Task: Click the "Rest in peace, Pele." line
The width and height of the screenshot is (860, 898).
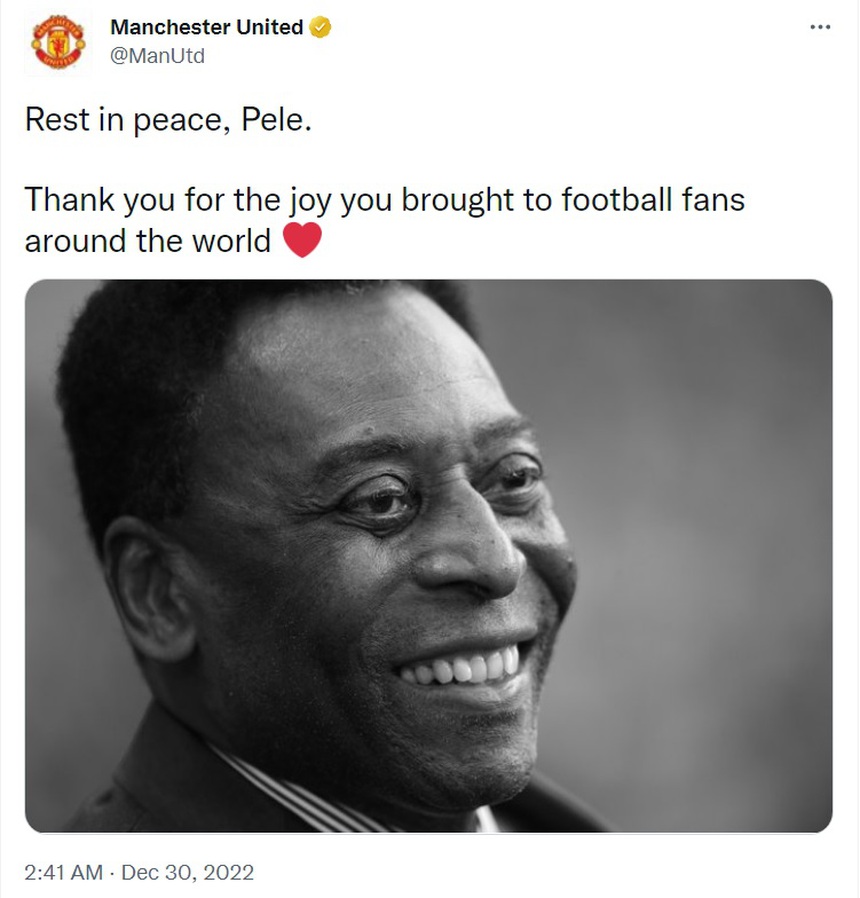Action: 168,121
